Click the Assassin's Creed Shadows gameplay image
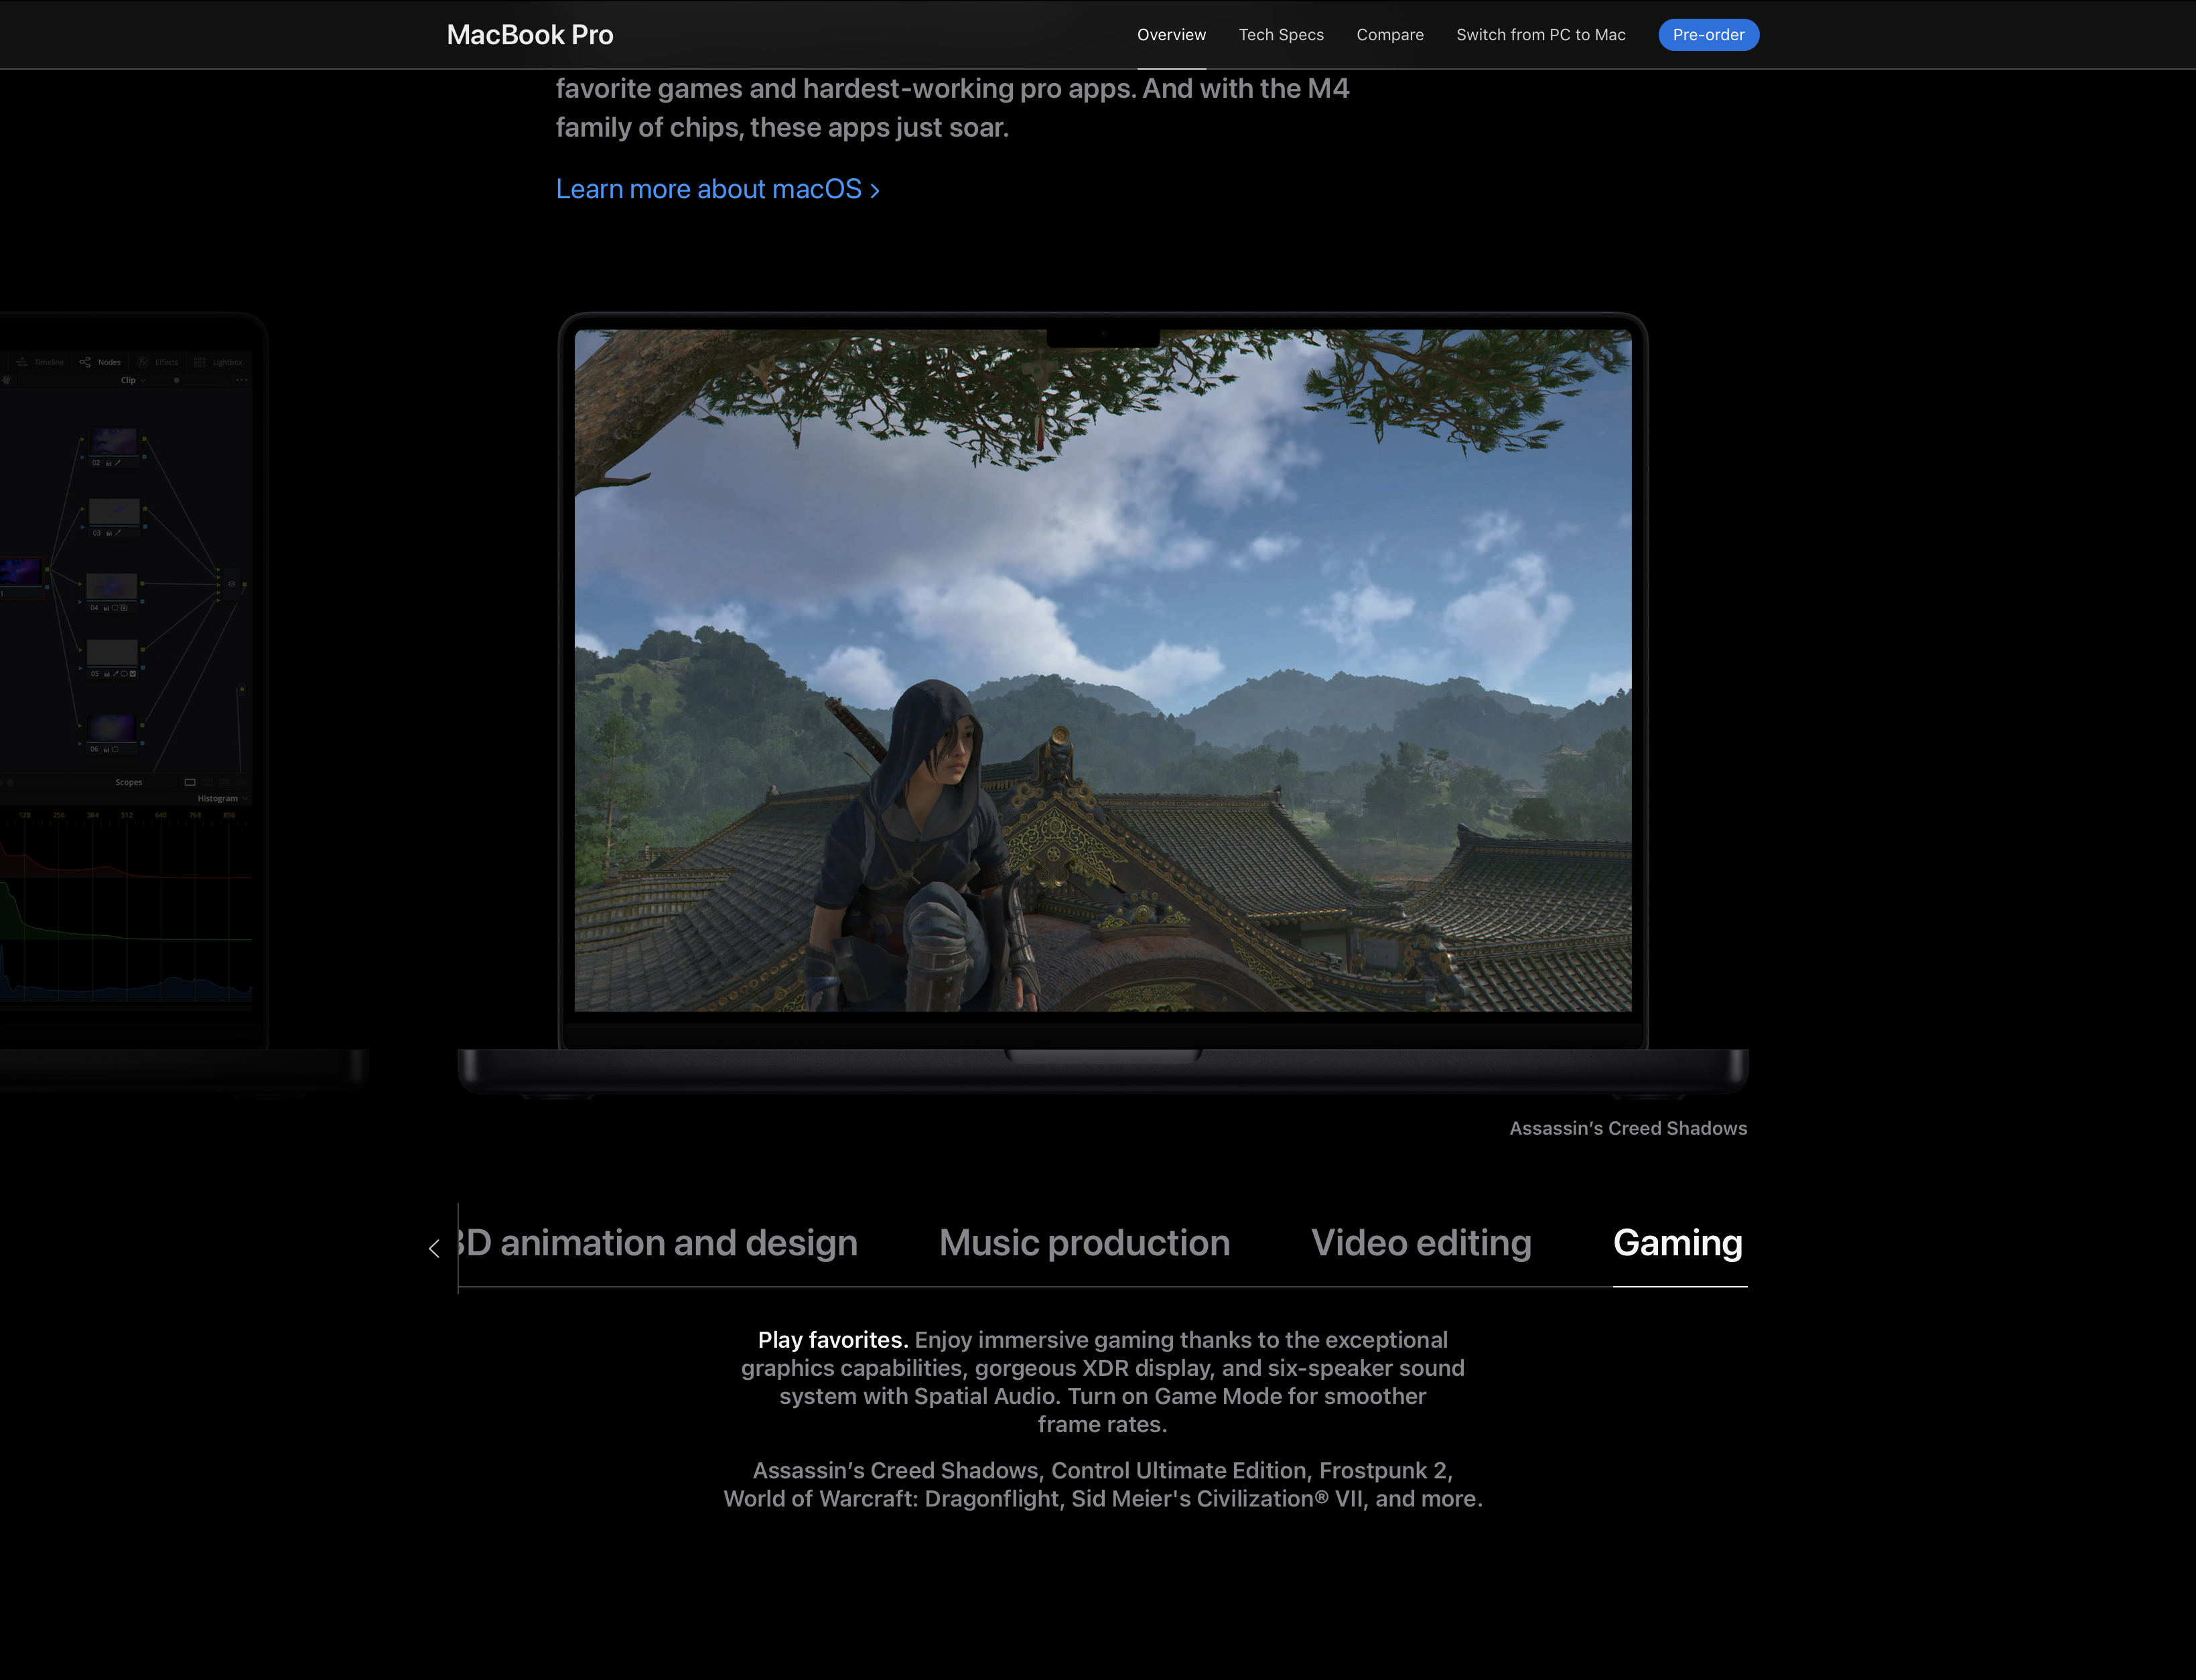This screenshot has width=2196, height=1680. click(x=1103, y=670)
